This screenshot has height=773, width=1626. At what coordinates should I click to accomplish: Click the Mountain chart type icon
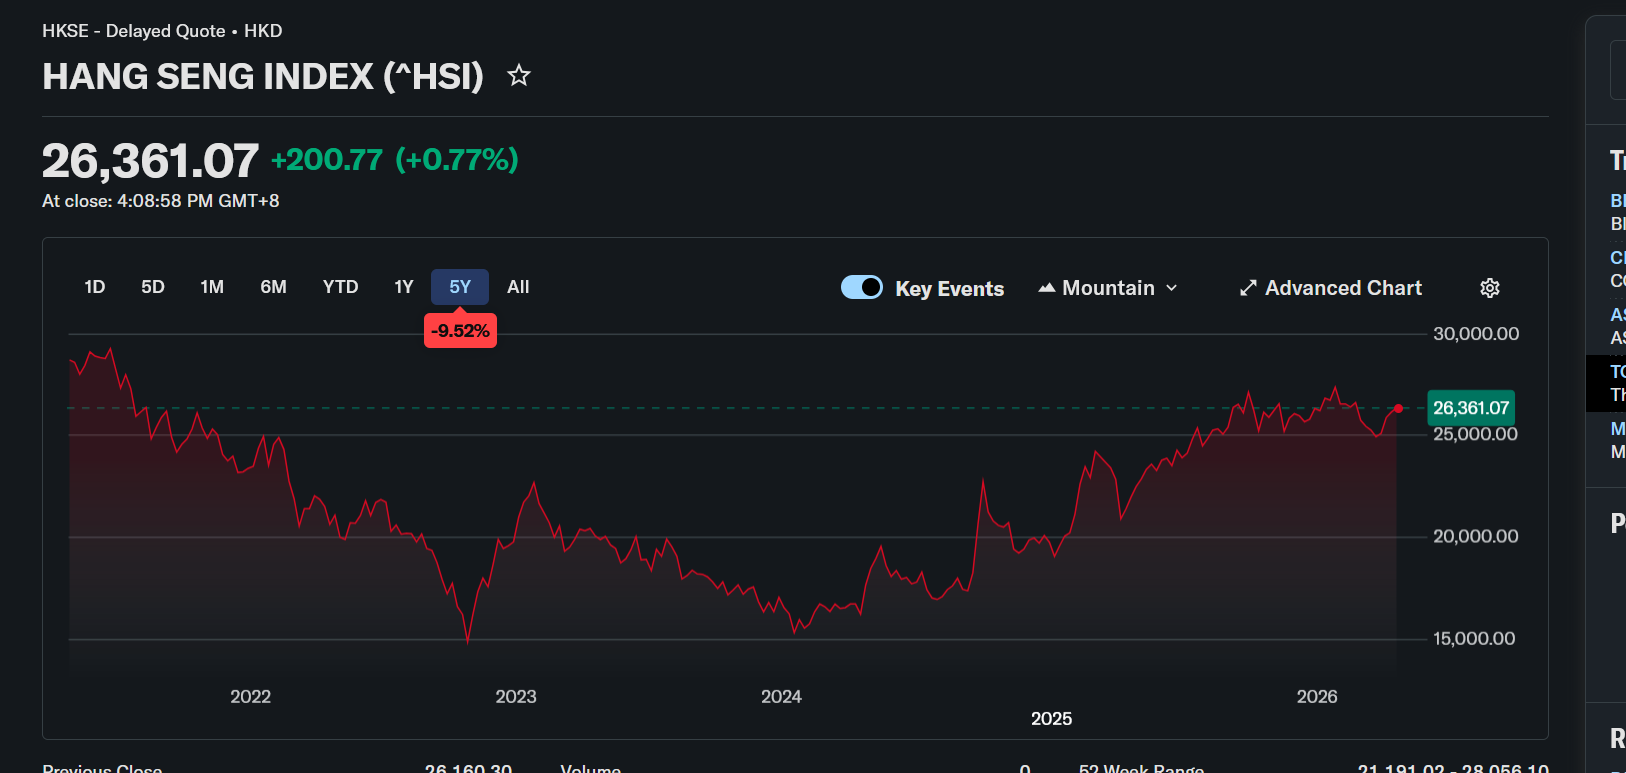click(x=1047, y=288)
